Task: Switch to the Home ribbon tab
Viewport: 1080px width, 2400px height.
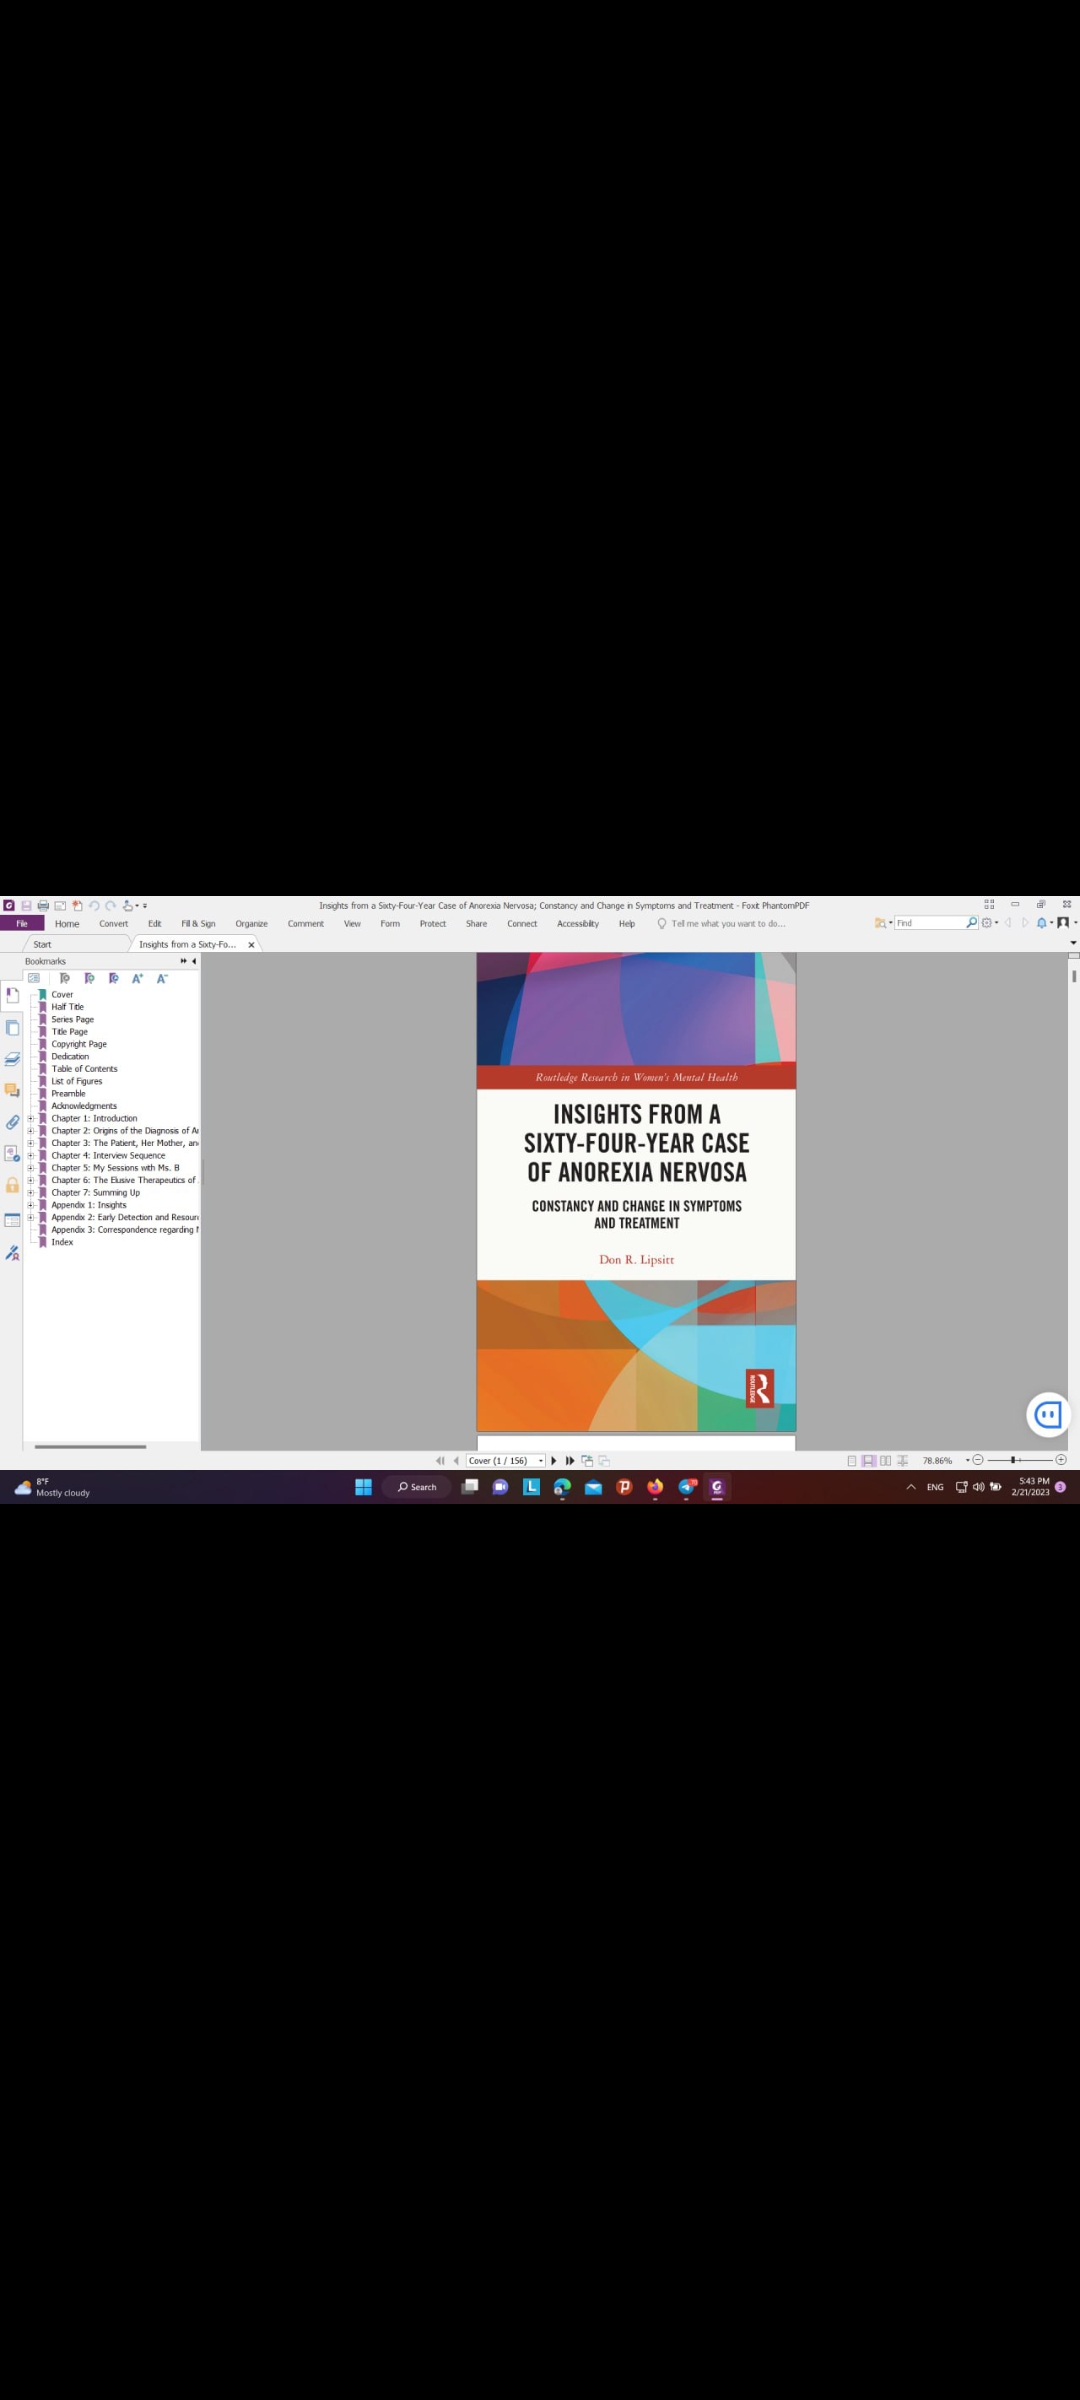Action: (x=67, y=923)
